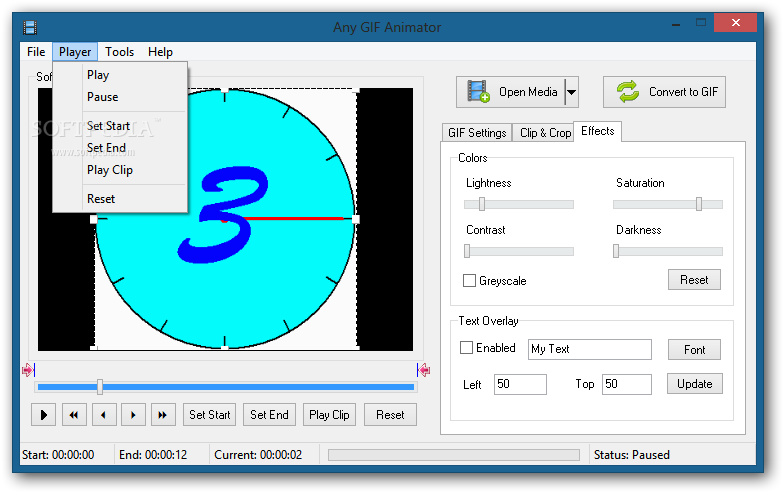Click Reset button in Colors group
The image size is (784, 493).
(694, 280)
